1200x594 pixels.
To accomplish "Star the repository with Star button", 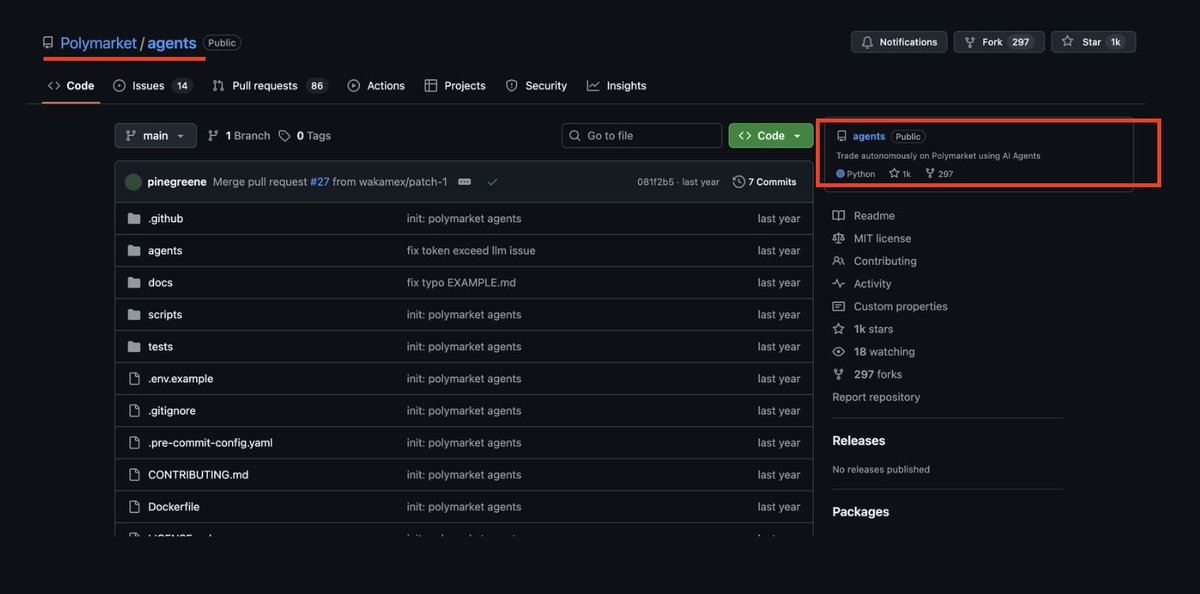I will tap(1093, 42).
